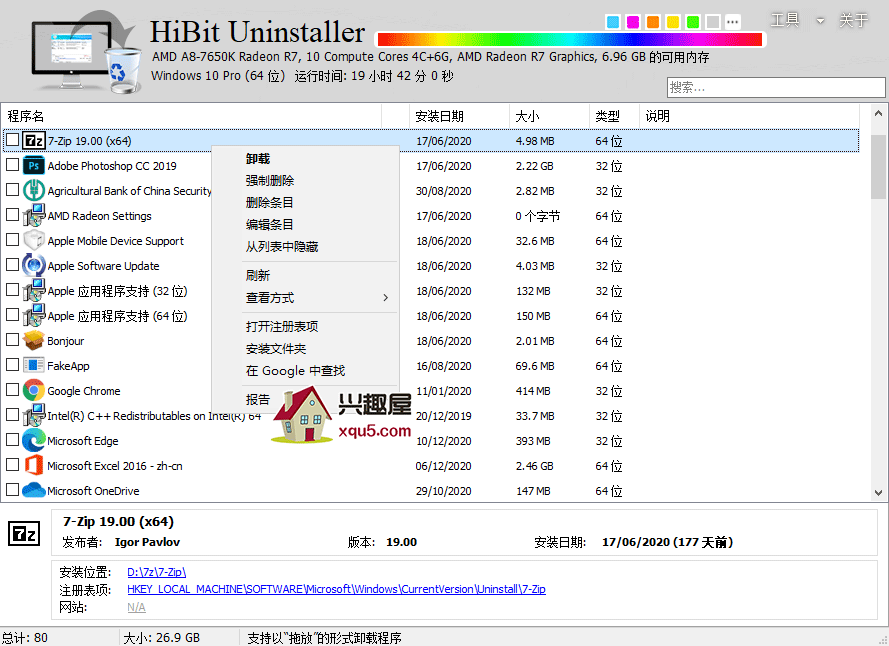Sort by 大小 column header
Viewport: 889px width, 646px height.
click(549, 116)
